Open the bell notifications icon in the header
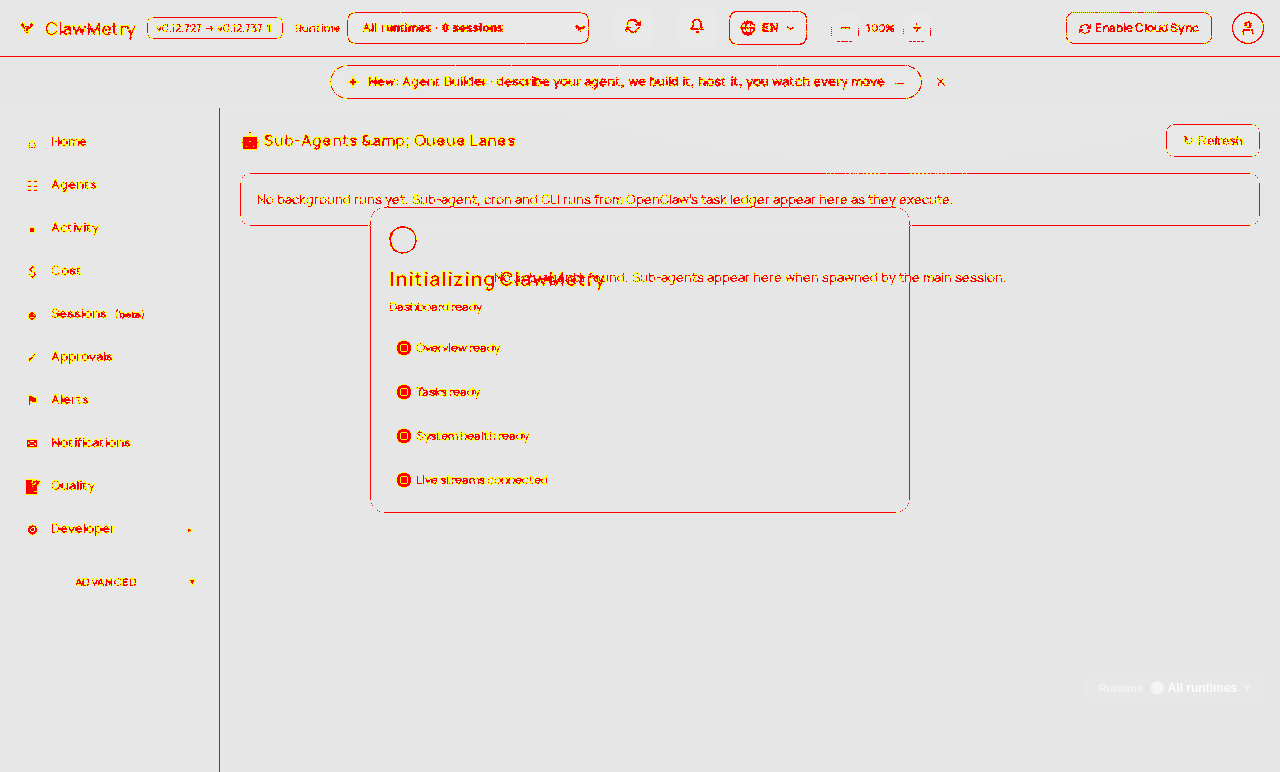Image resolution: width=1280 pixels, height=772 pixels. [x=697, y=27]
